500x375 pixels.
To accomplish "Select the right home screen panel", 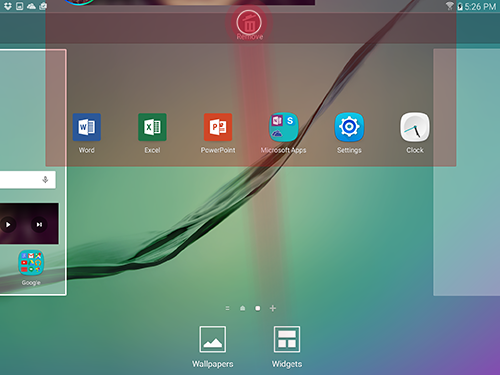I will (467, 172).
